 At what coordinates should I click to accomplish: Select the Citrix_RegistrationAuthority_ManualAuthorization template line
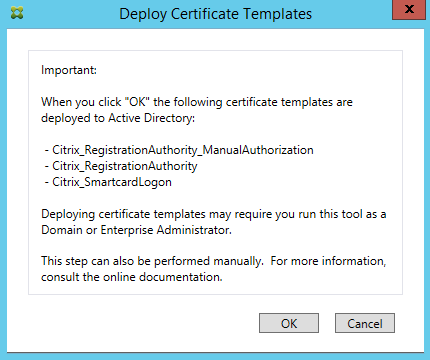point(179,150)
